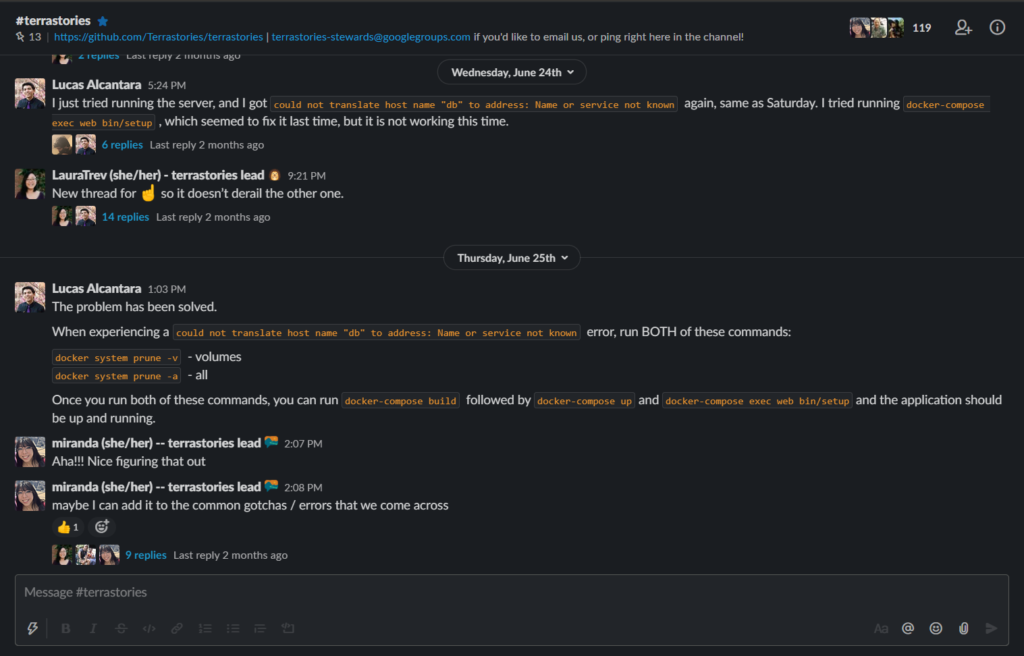Click the add people icon
Viewport: 1024px width, 656px height.
(x=963, y=27)
